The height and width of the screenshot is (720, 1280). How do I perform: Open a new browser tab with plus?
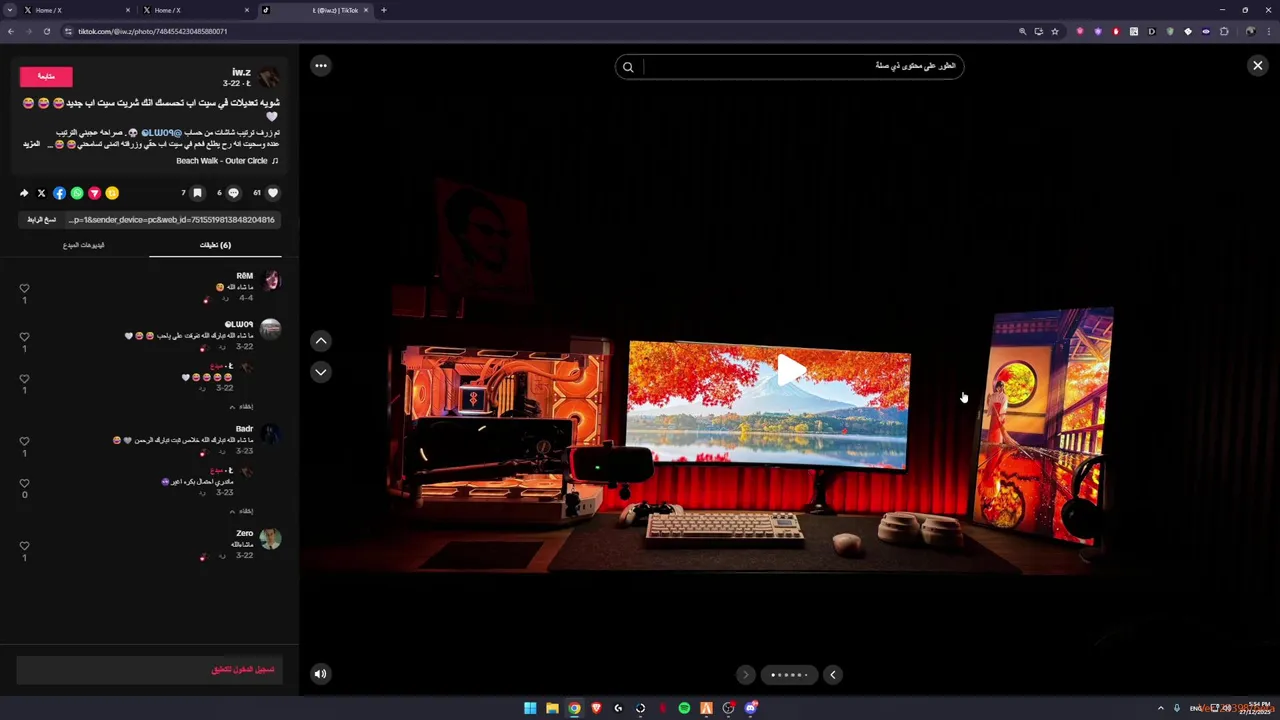pos(384,10)
